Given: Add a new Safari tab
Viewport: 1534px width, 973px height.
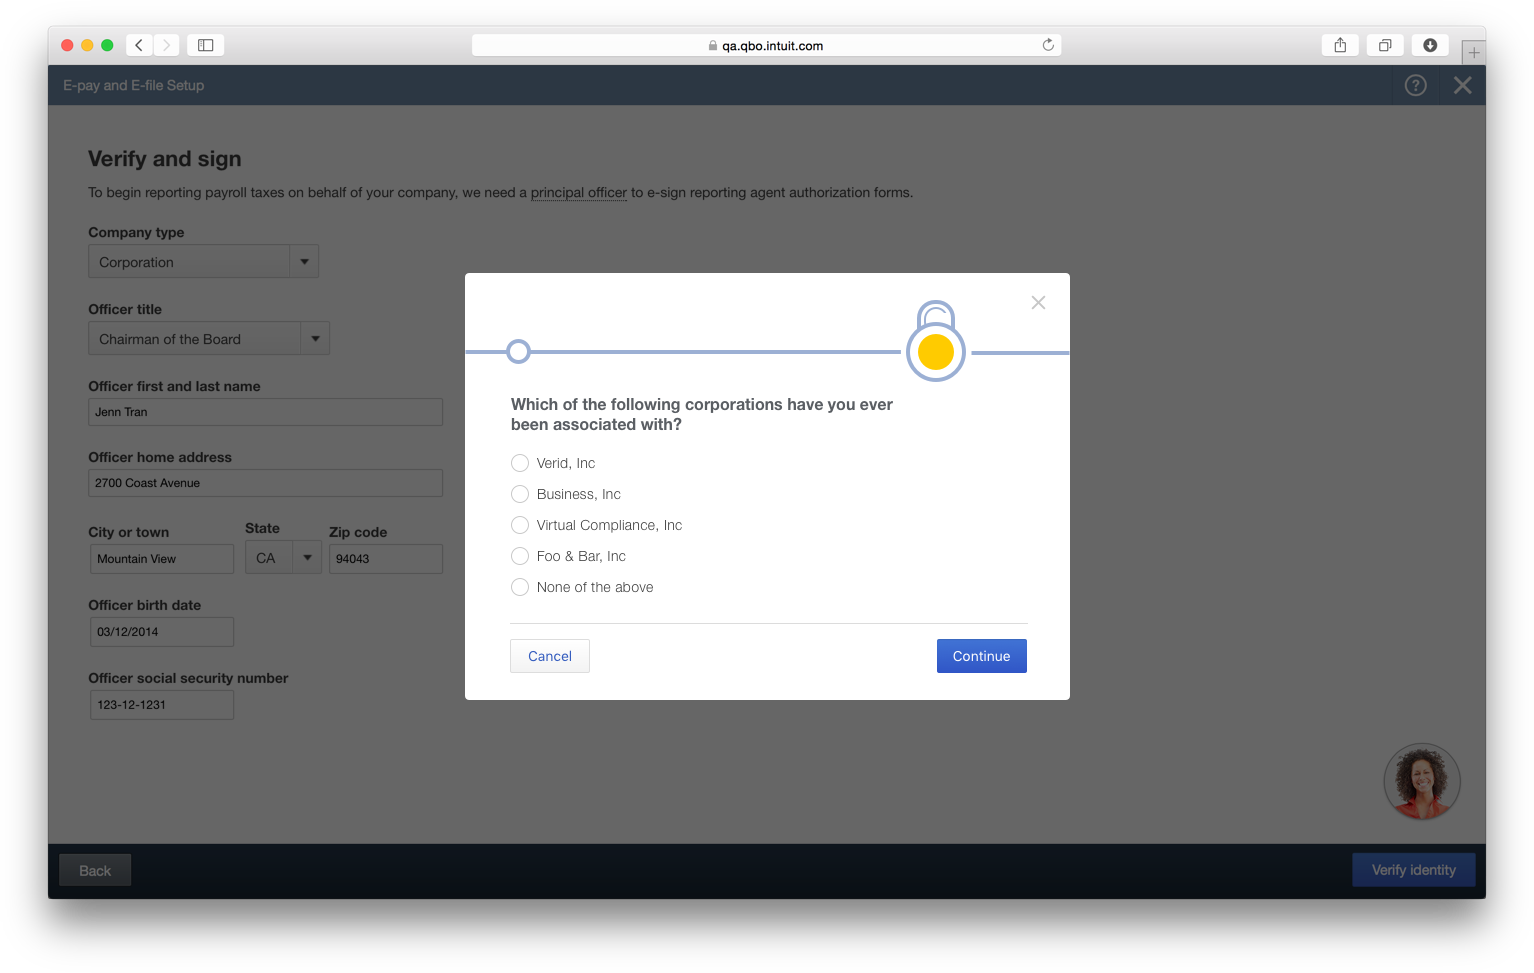Looking at the screenshot, I should [x=1473, y=53].
